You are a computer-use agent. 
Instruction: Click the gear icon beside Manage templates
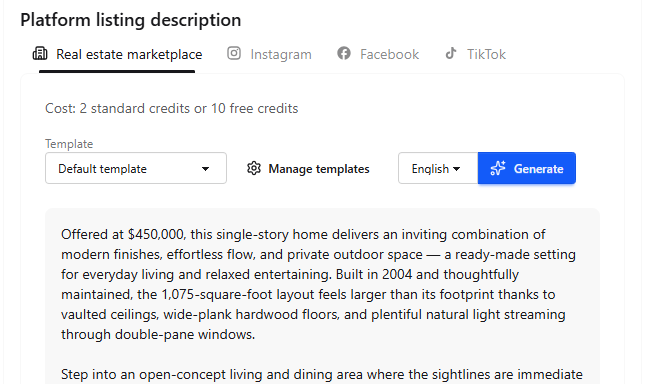click(x=254, y=168)
